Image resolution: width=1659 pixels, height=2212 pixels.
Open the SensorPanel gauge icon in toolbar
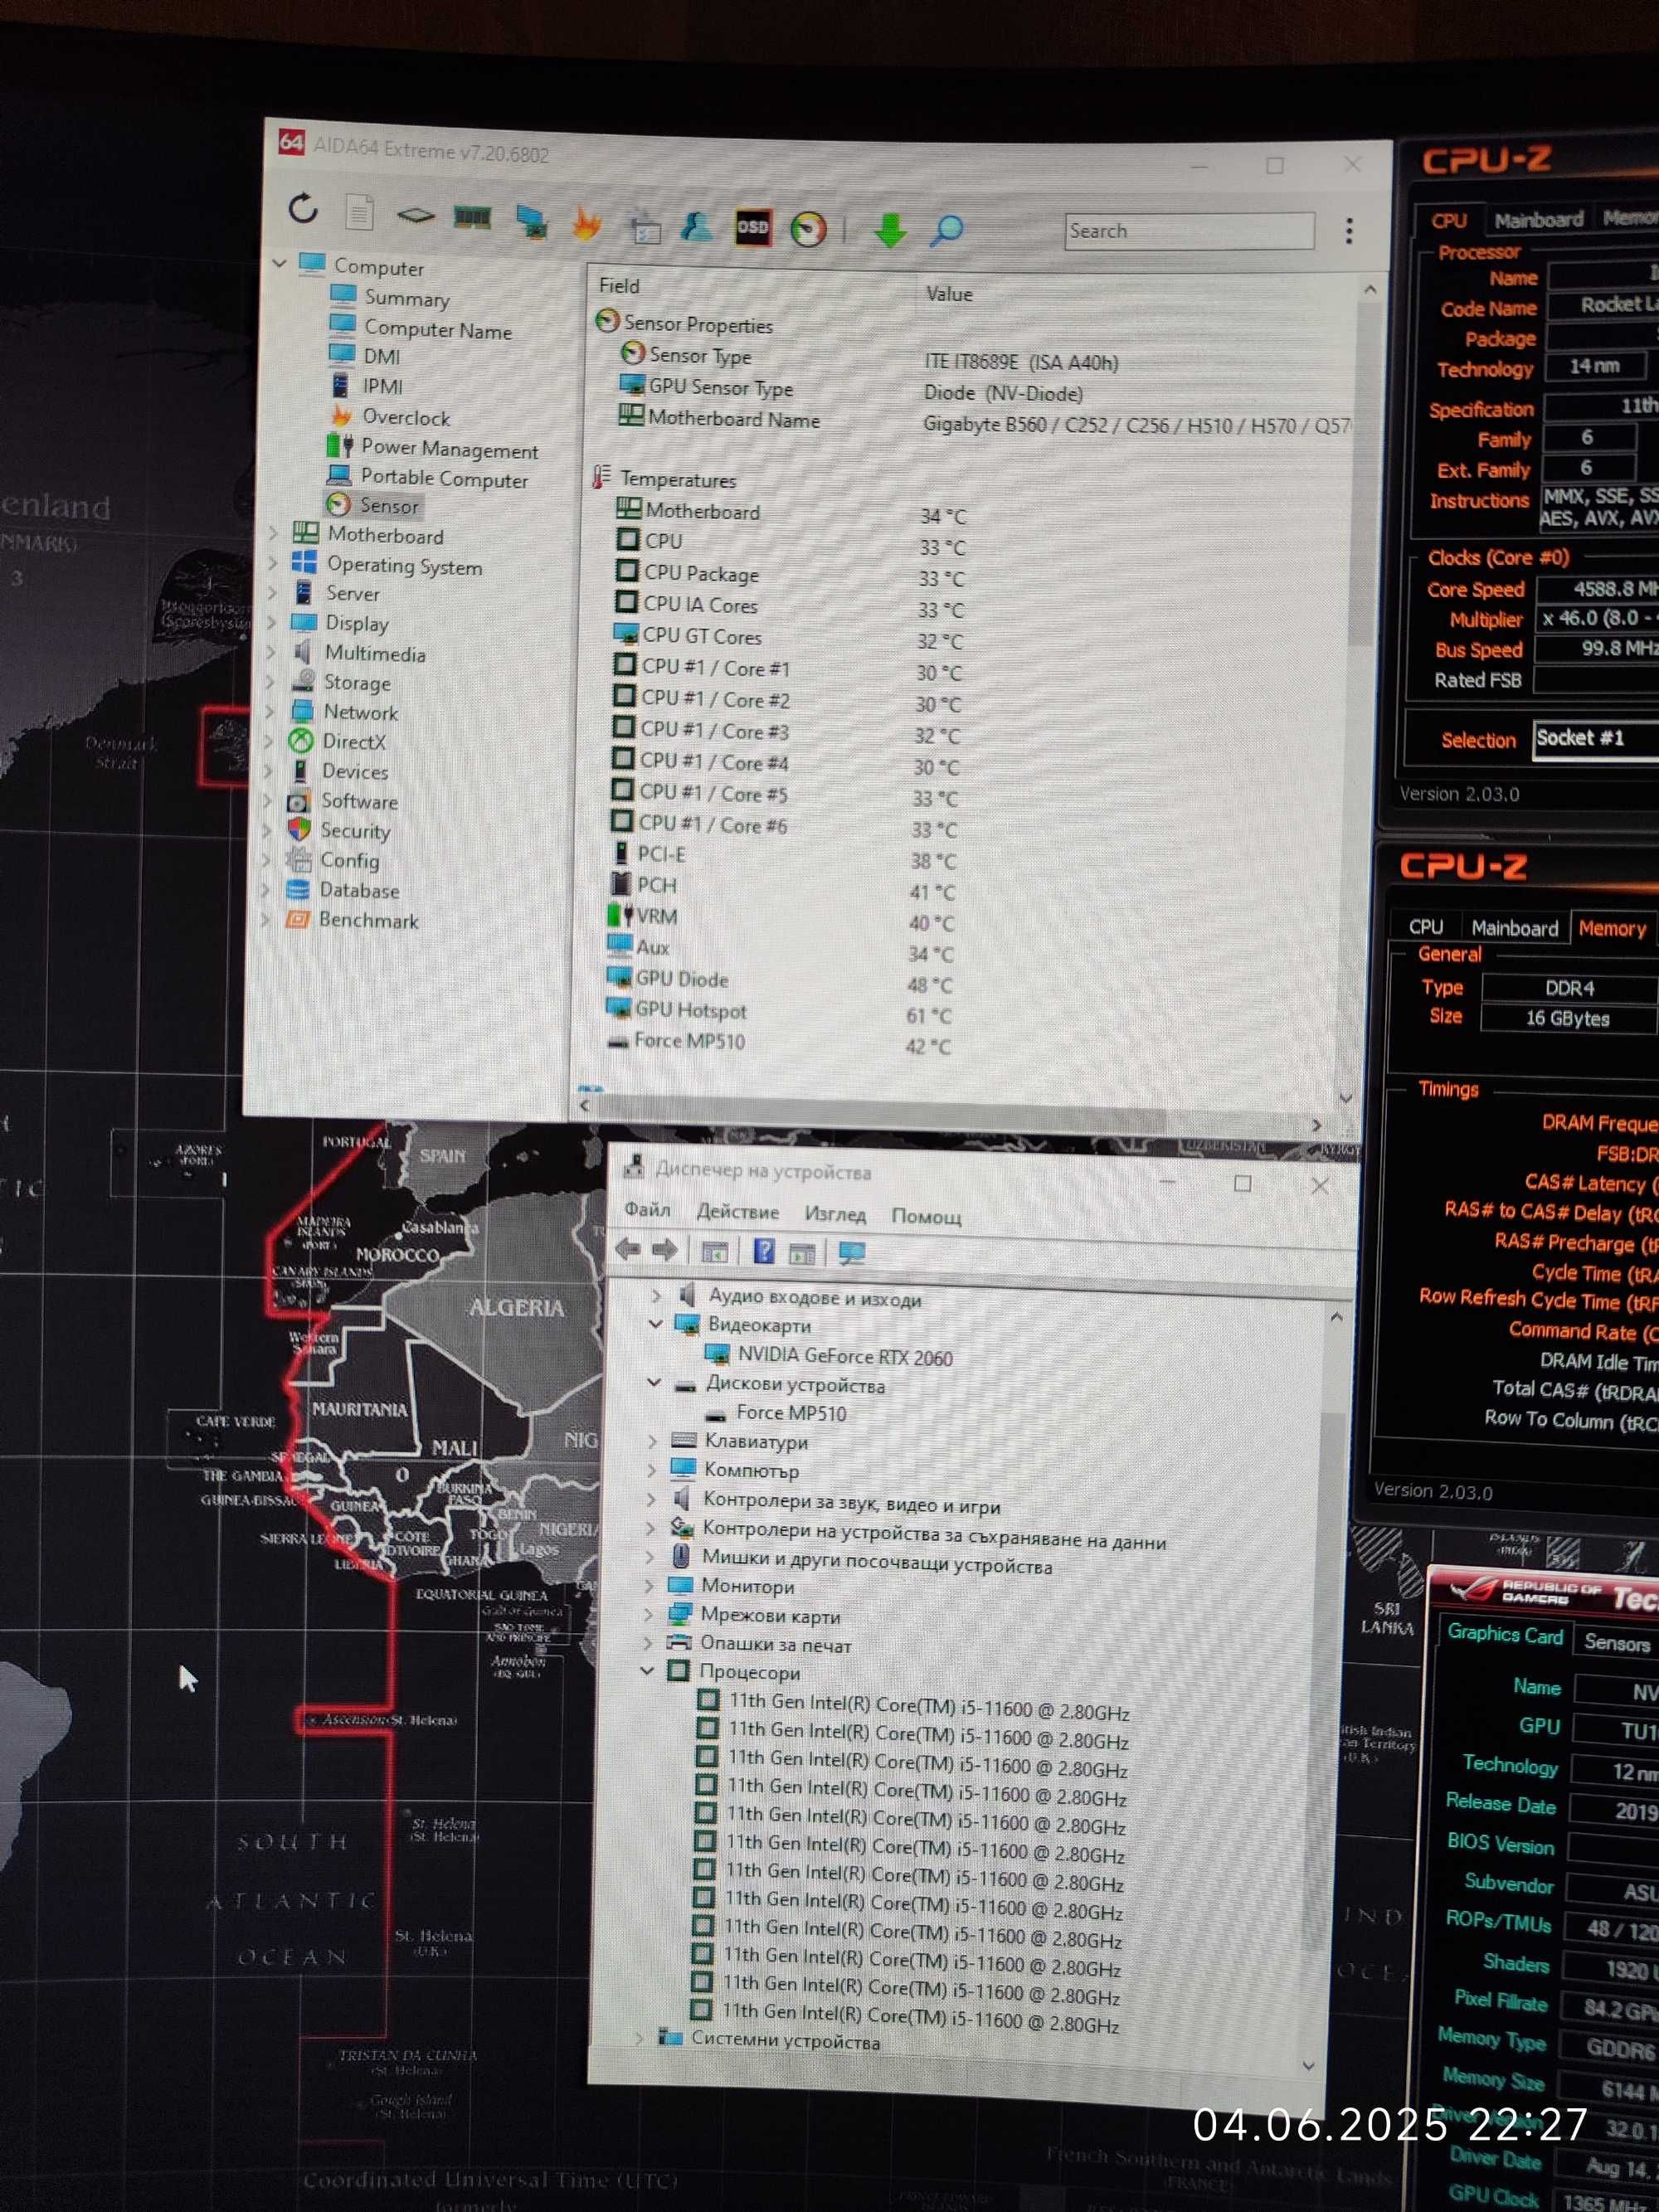tap(808, 229)
